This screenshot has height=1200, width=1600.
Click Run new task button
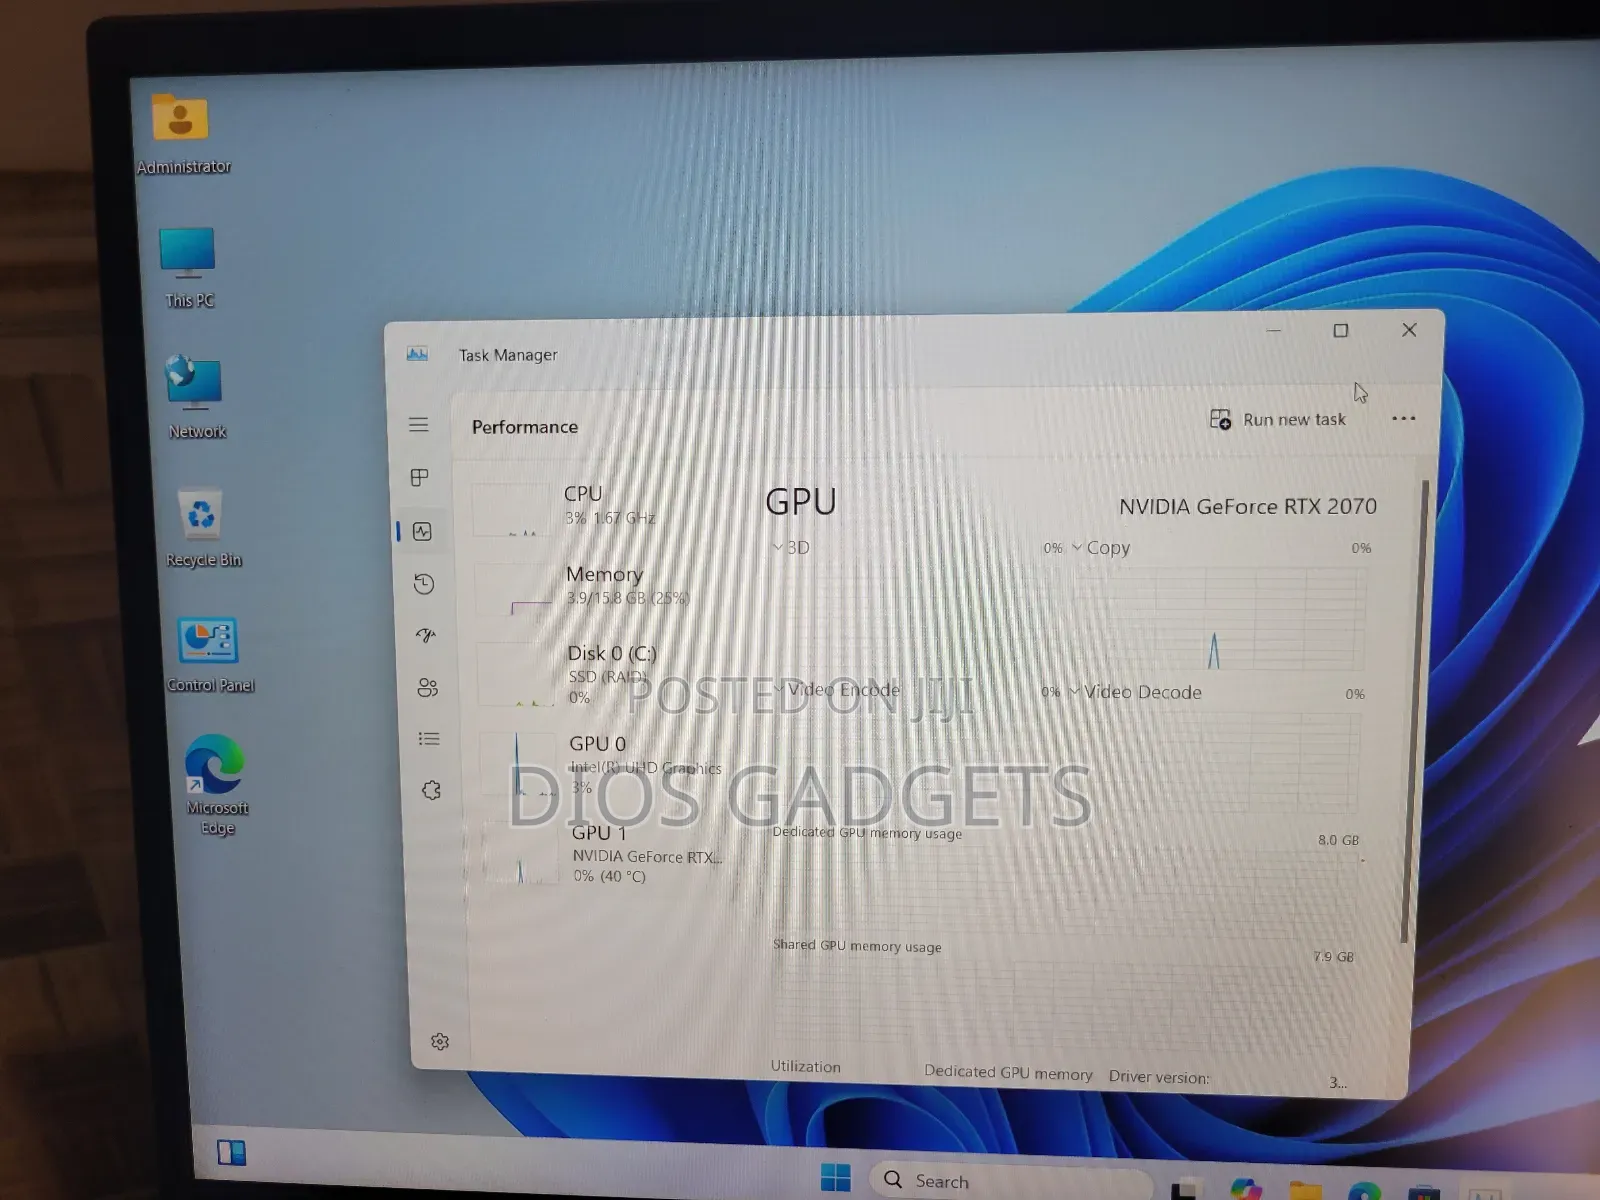[1278, 420]
